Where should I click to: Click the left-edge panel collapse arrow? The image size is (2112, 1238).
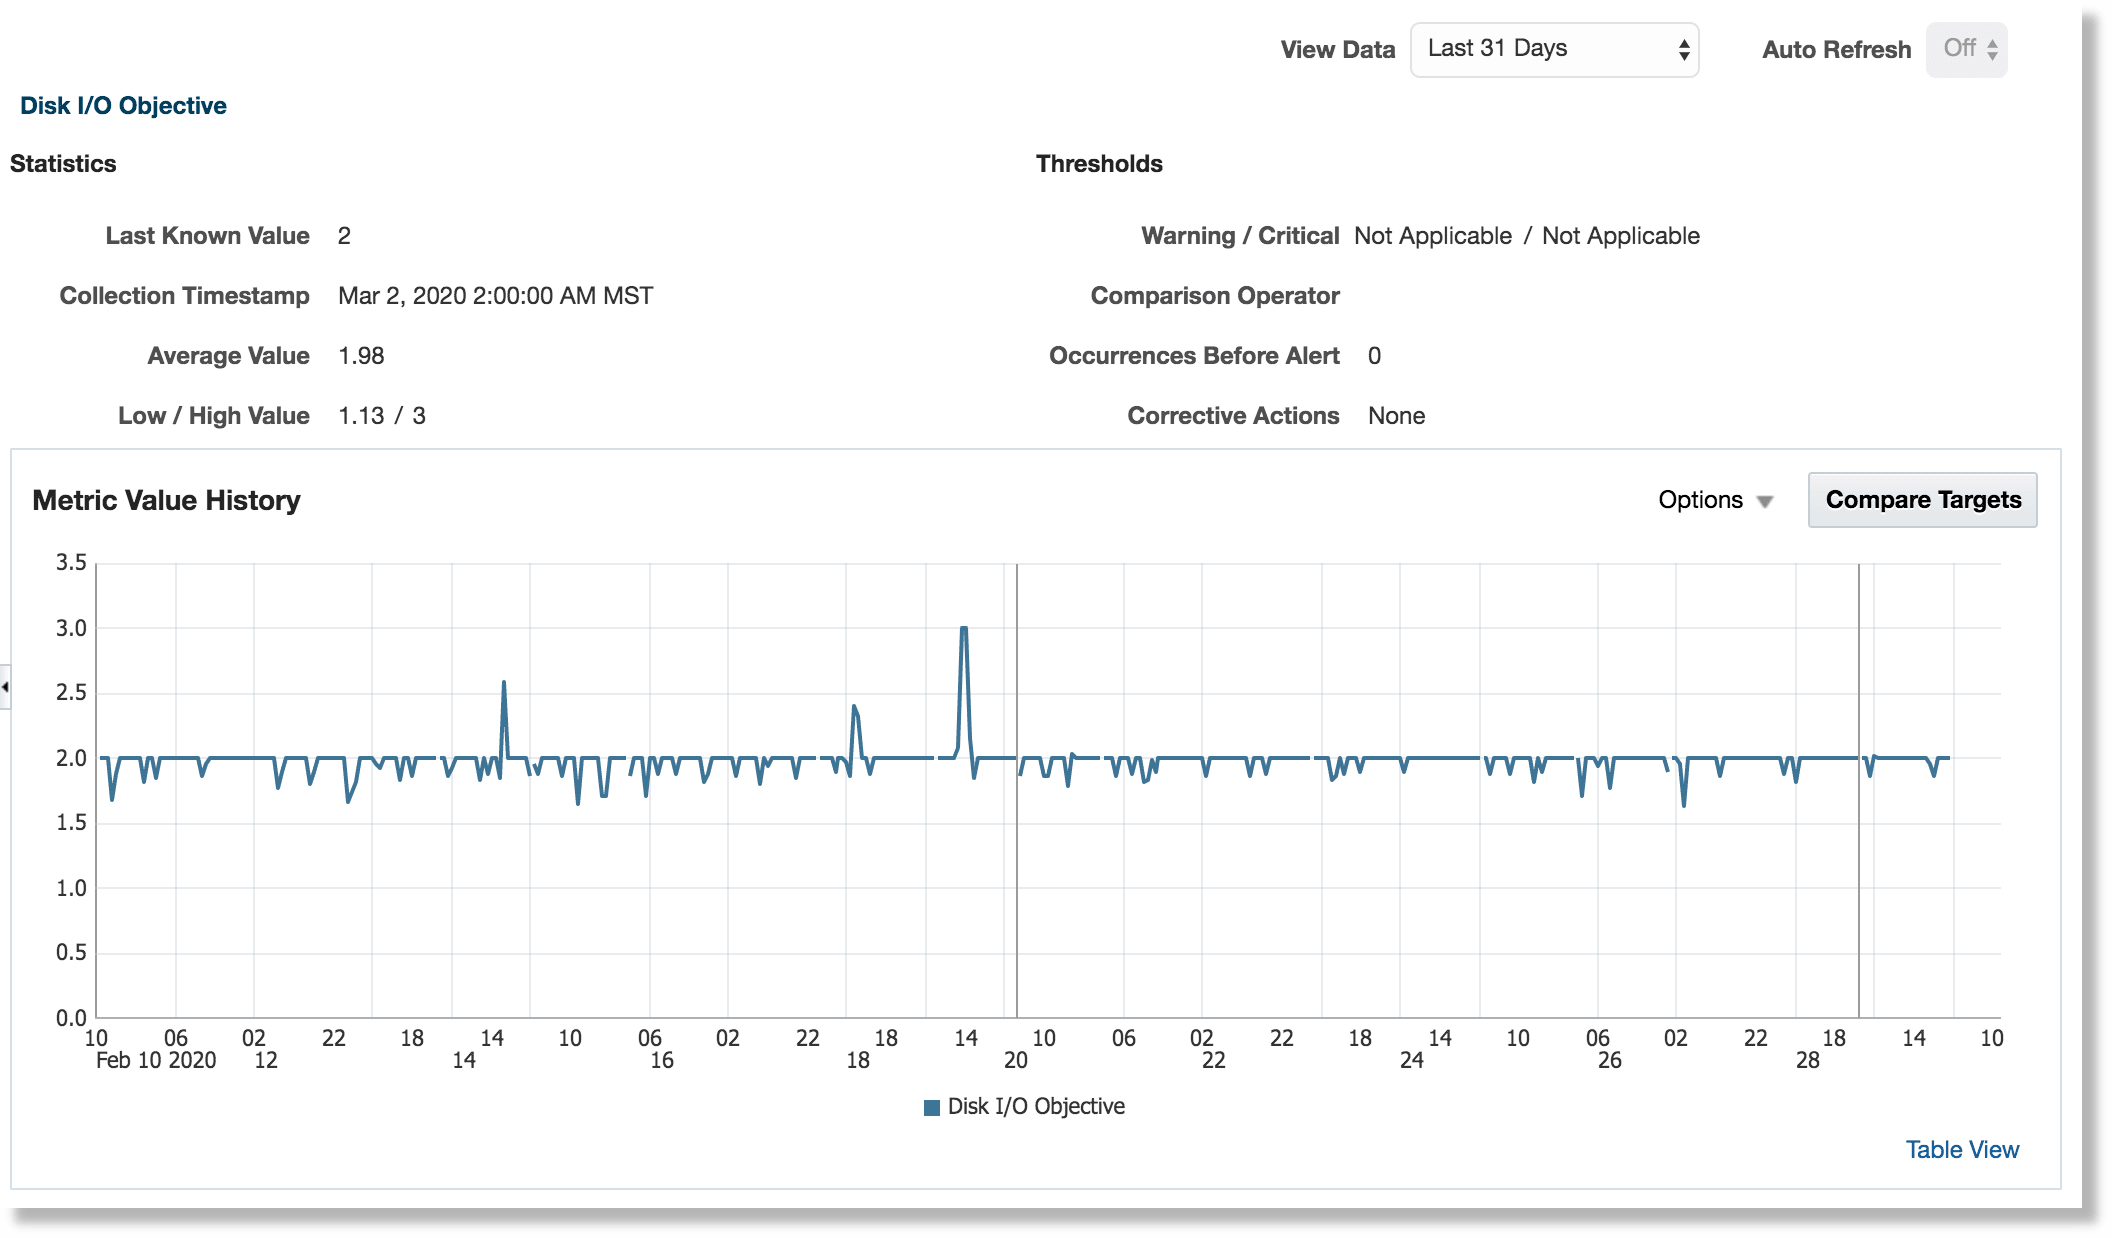click(x=5, y=687)
